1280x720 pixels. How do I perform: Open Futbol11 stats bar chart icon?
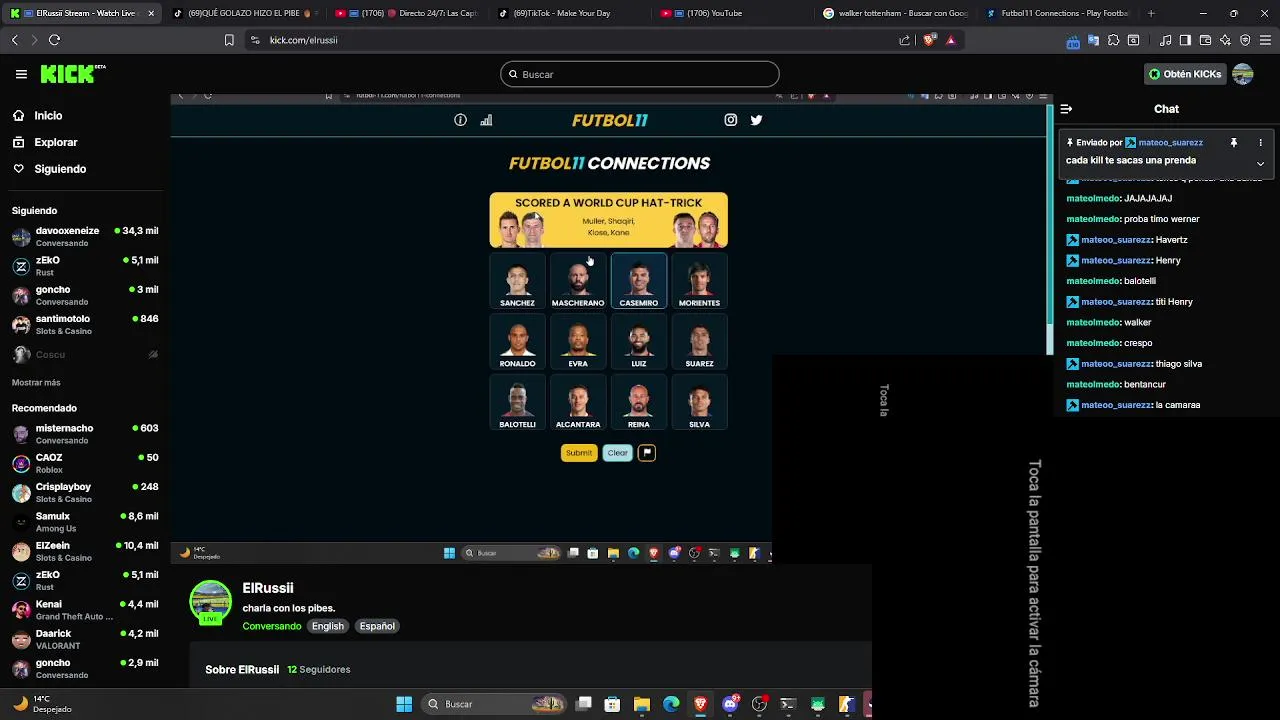(486, 120)
